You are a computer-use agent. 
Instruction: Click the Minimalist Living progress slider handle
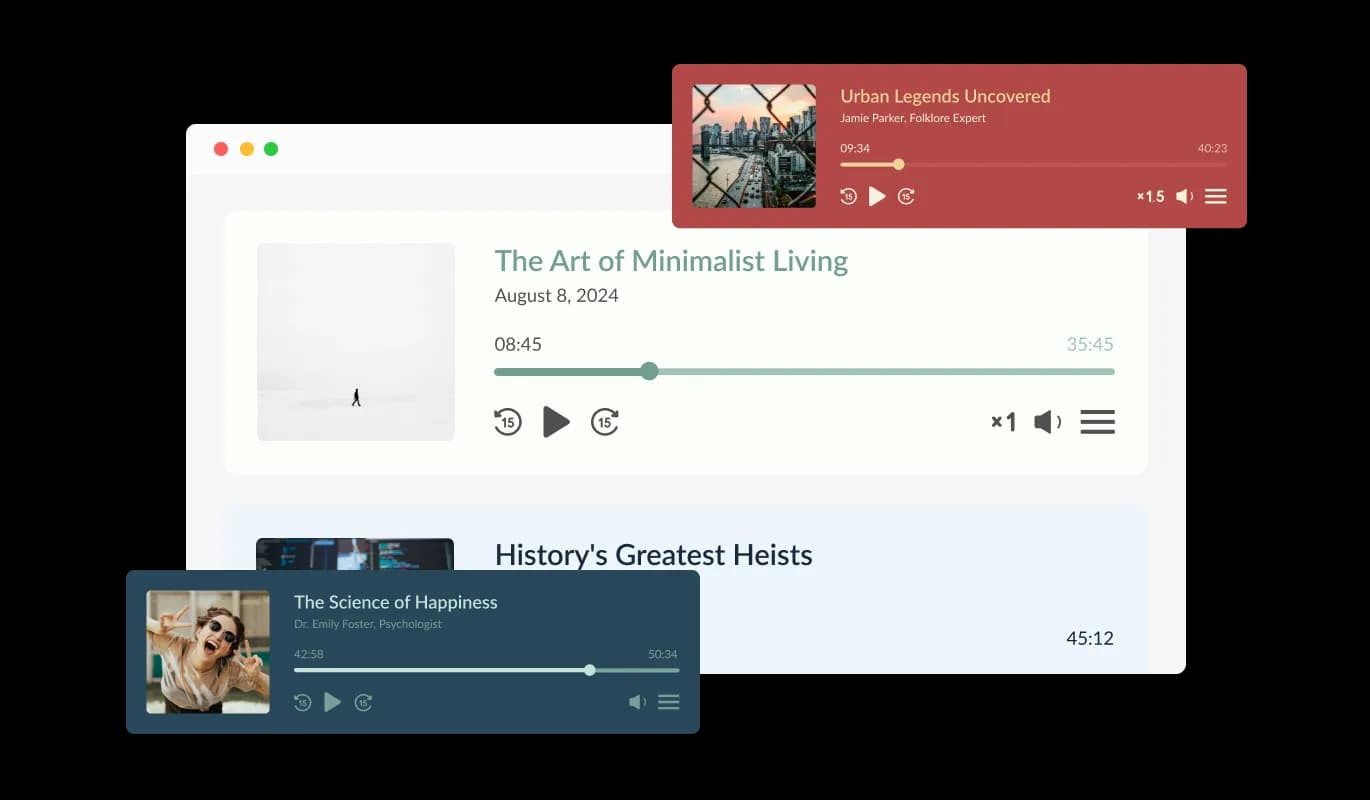649,371
